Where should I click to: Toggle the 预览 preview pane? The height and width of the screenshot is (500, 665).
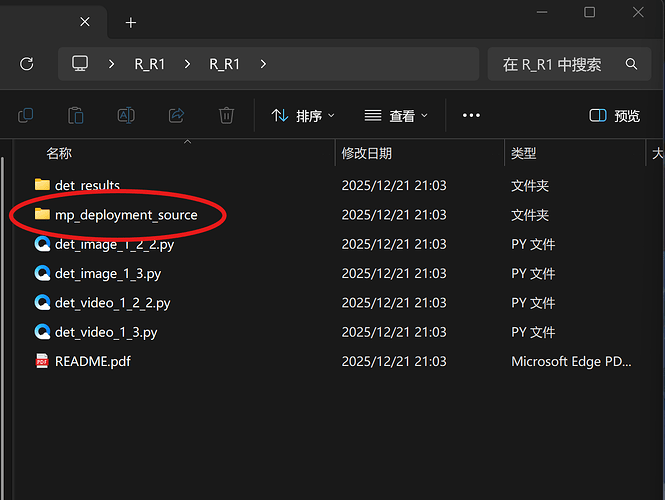pyautogui.click(x=615, y=116)
